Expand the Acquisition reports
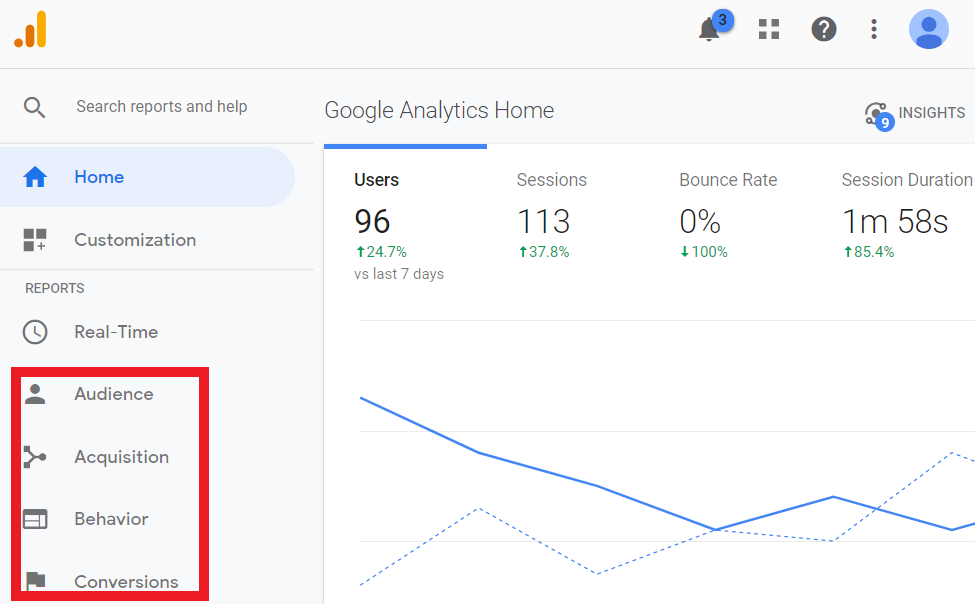The width and height of the screenshot is (975, 604). click(121, 457)
